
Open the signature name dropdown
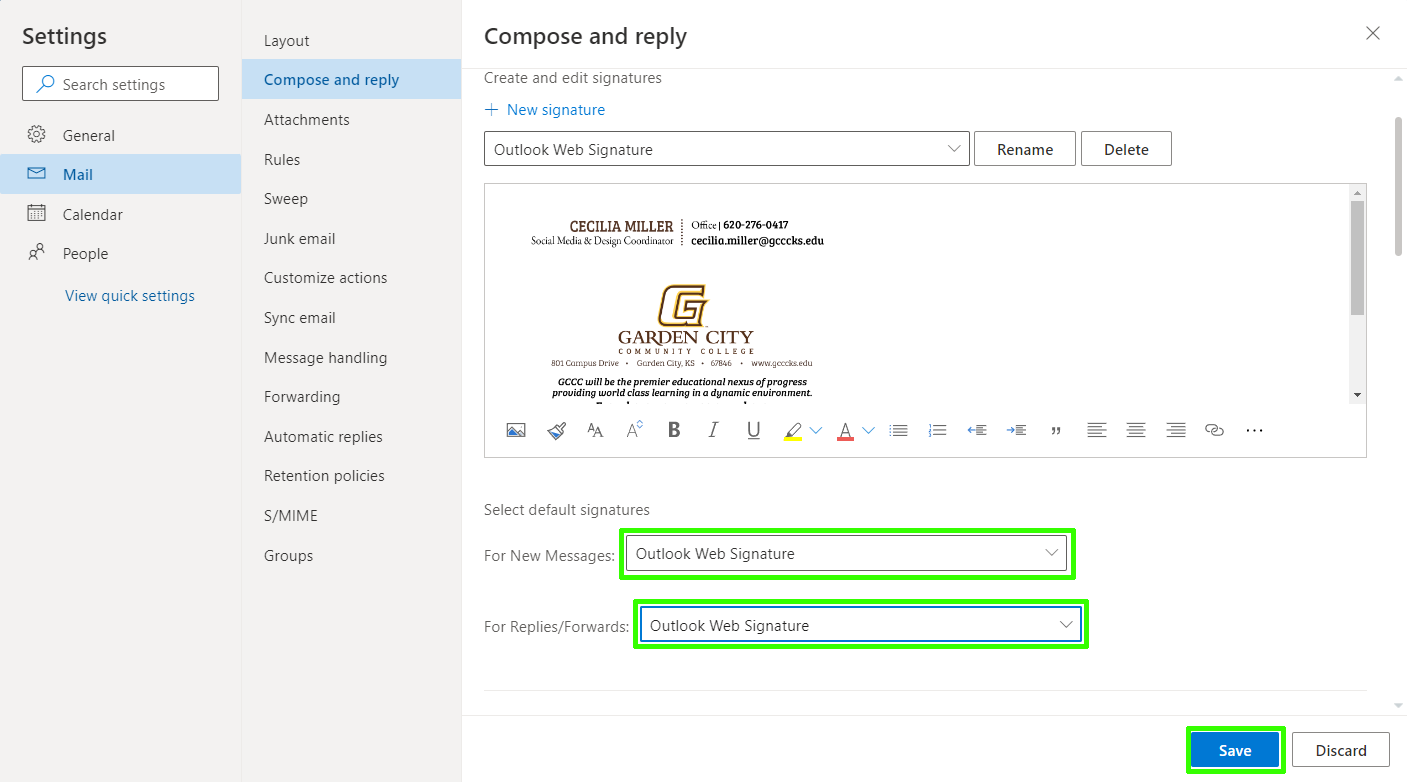727,149
